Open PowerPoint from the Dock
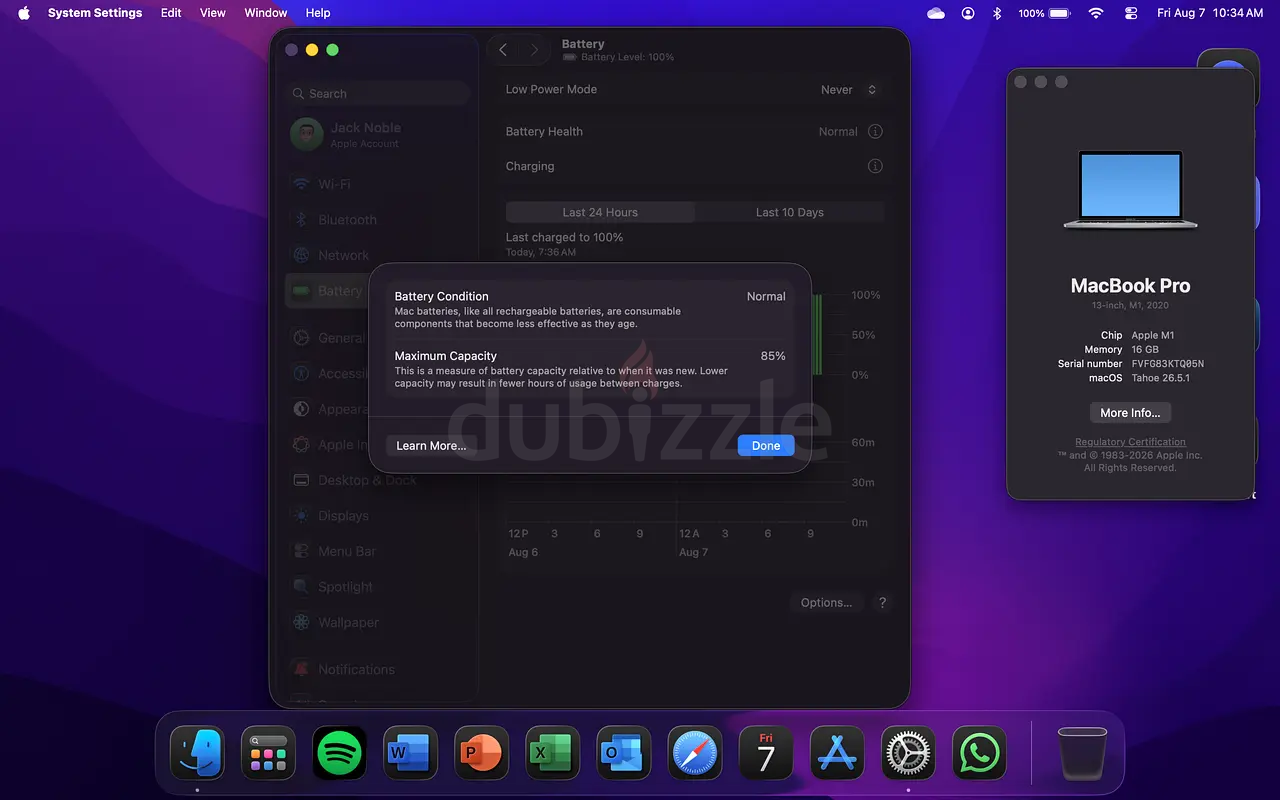The height and width of the screenshot is (800, 1280). coord(481,753)
